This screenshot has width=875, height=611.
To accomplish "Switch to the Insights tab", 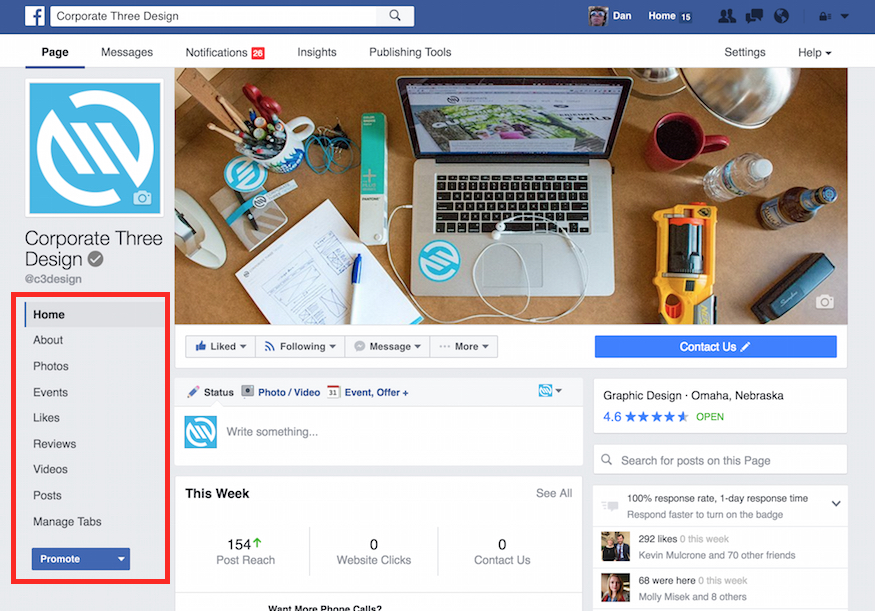I will point(316,52).
